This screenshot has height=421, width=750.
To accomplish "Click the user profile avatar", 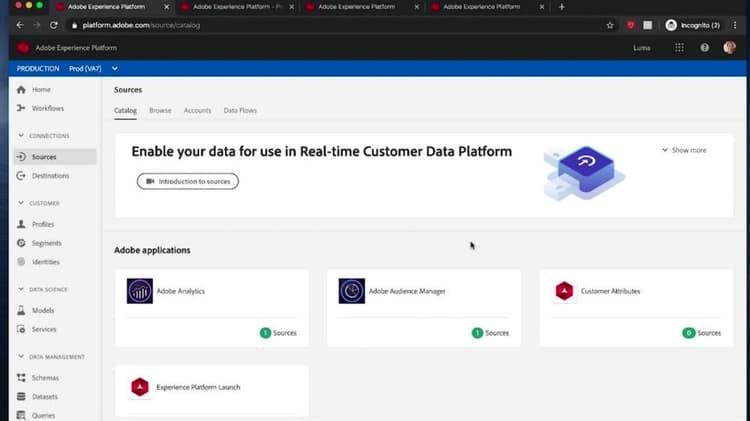I will point(729,47).
